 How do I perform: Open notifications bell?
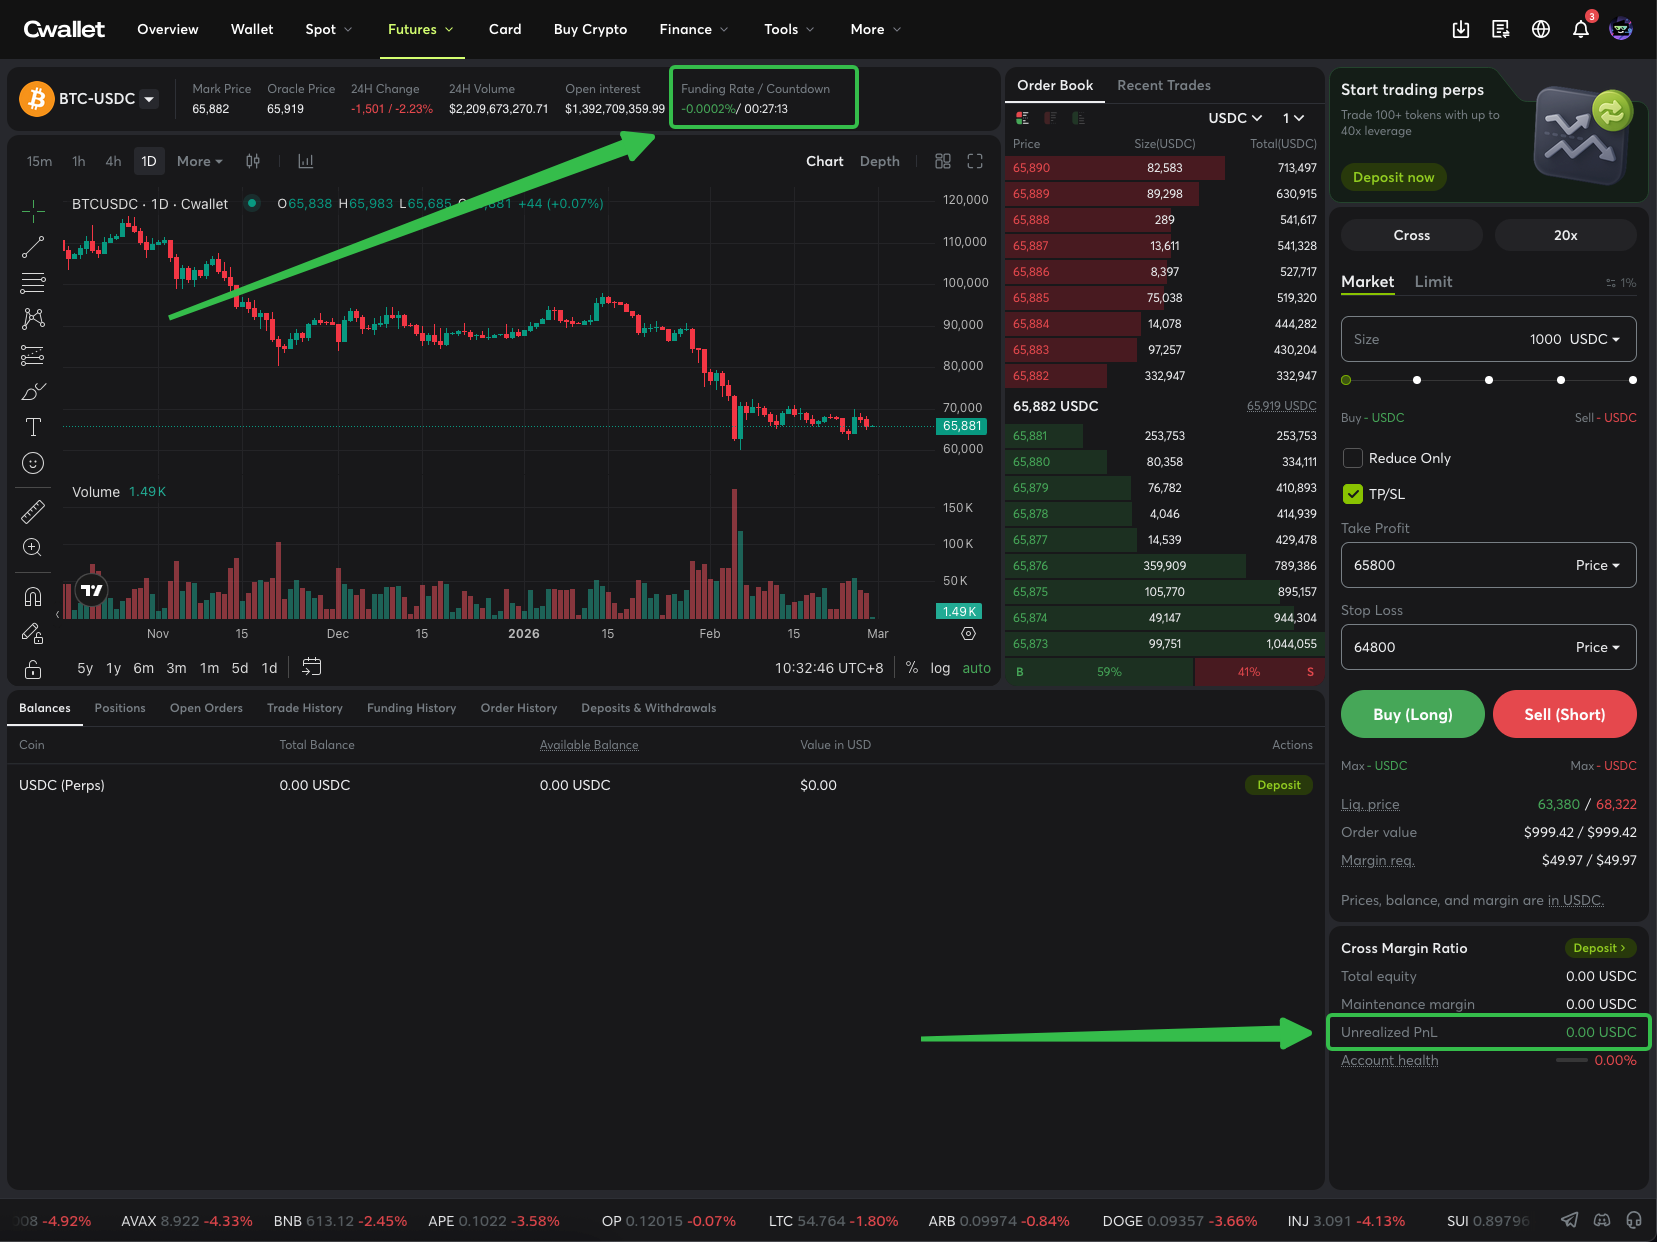coord(1580,29)
